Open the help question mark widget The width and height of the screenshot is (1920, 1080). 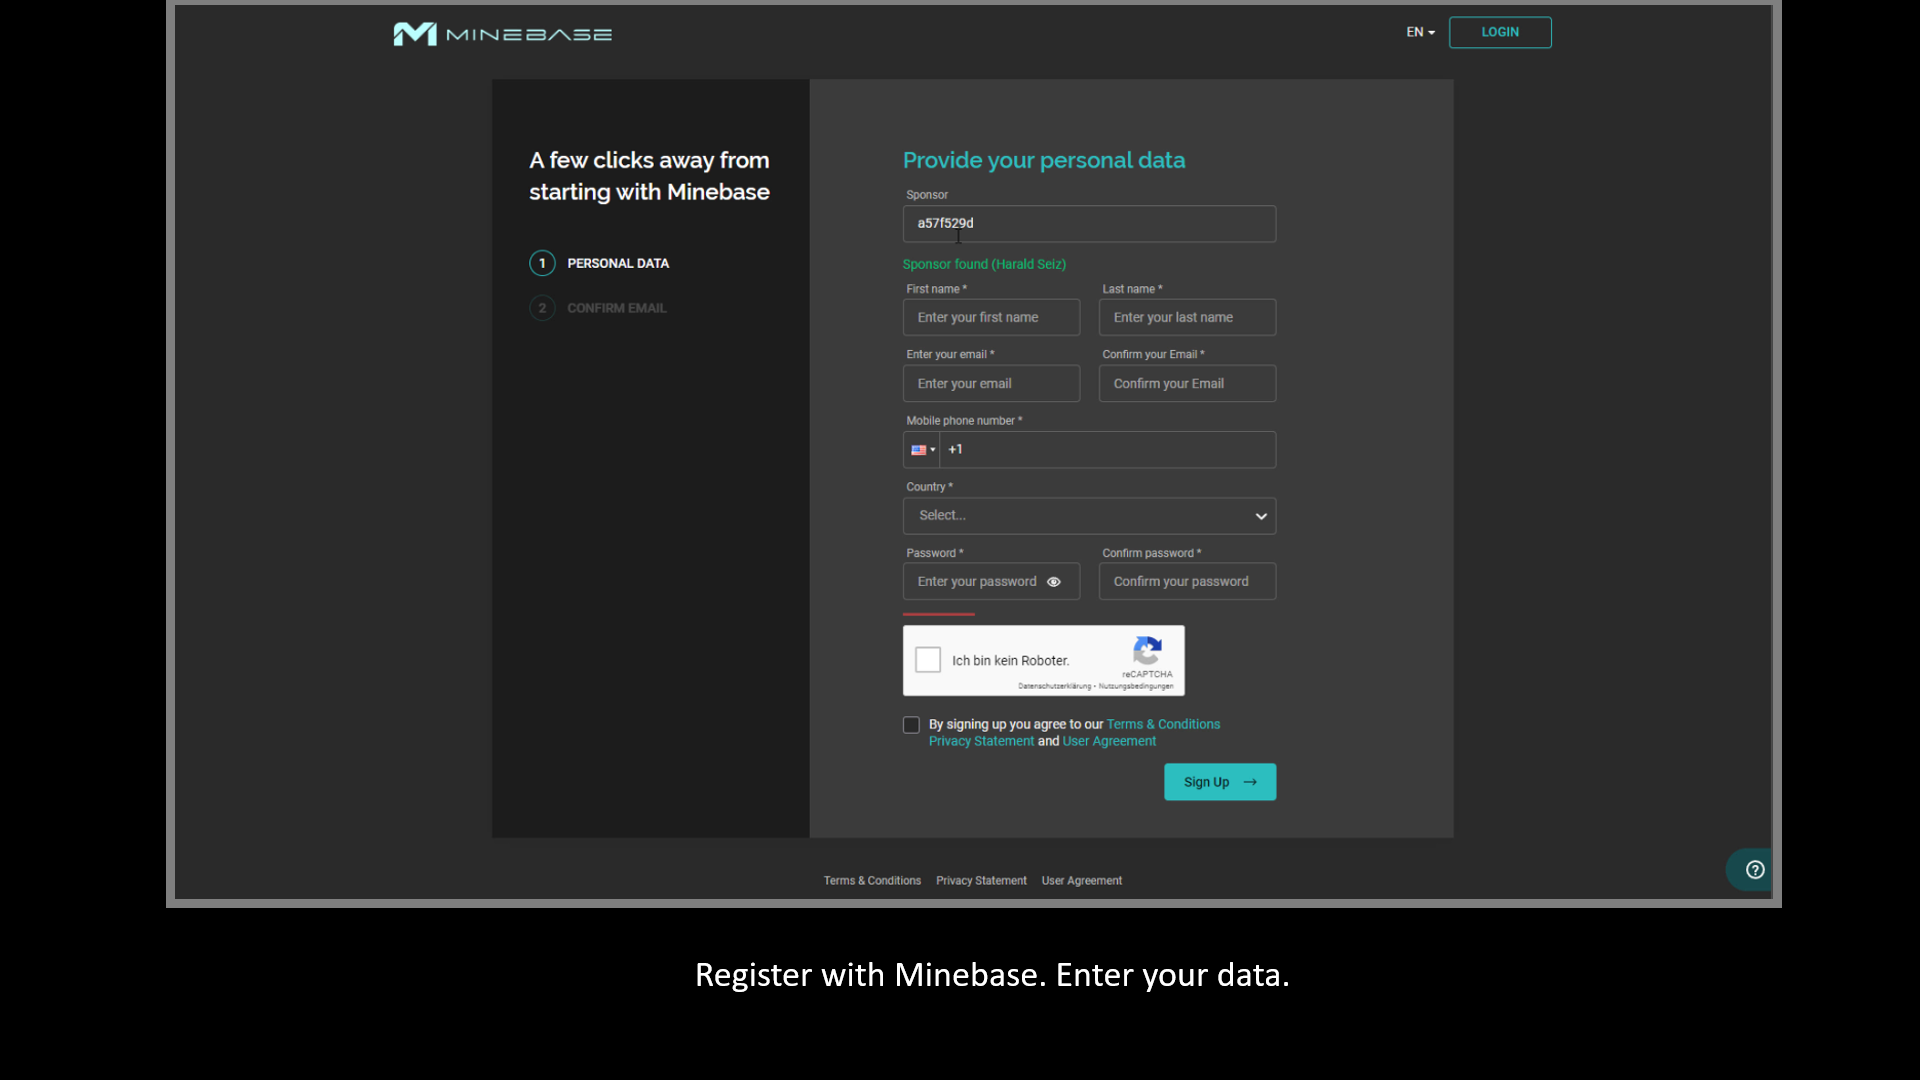point(1754,870)
